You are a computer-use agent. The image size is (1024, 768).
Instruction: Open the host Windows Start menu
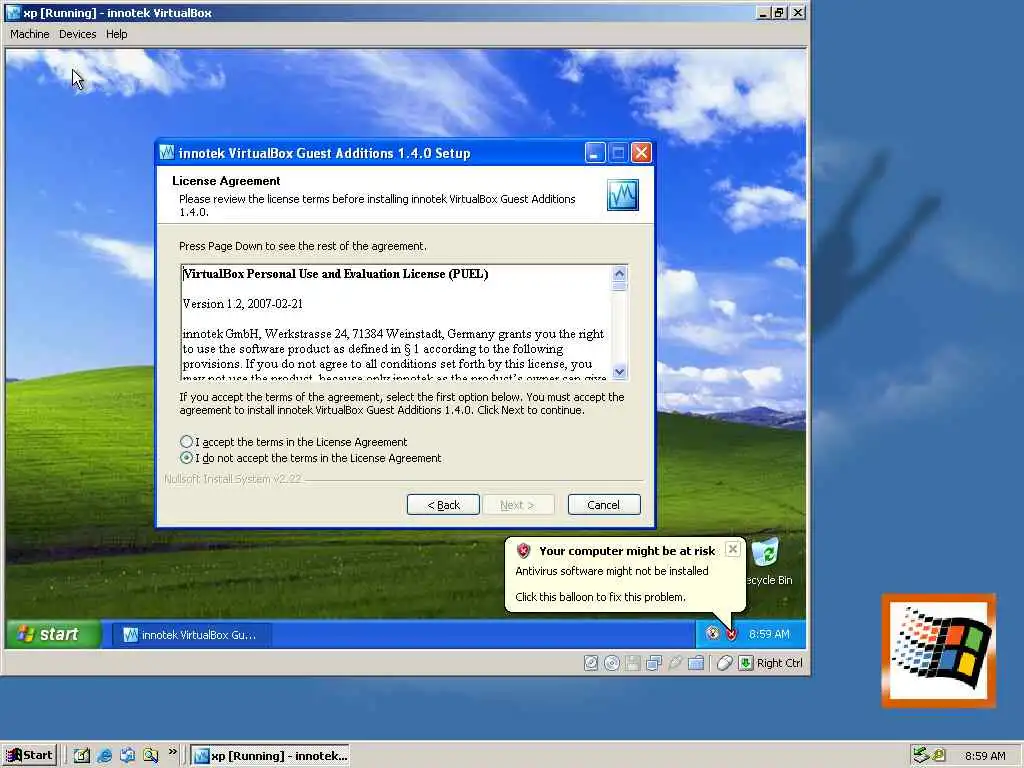(29, 756)
